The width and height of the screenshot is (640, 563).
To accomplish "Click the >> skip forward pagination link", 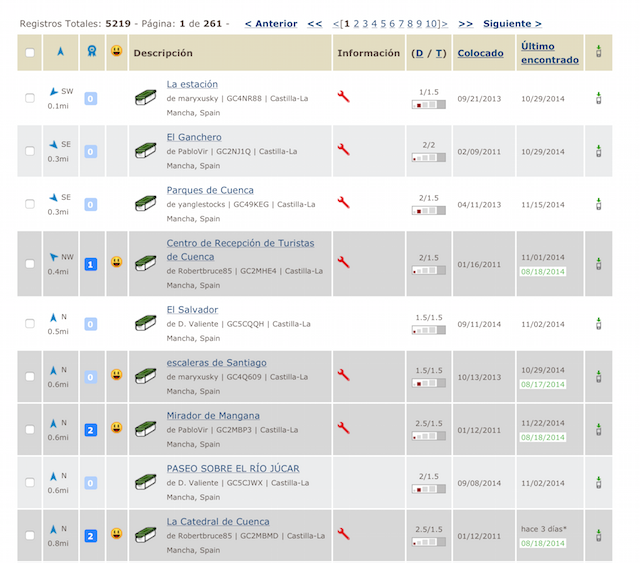I will tap(465, 23).
